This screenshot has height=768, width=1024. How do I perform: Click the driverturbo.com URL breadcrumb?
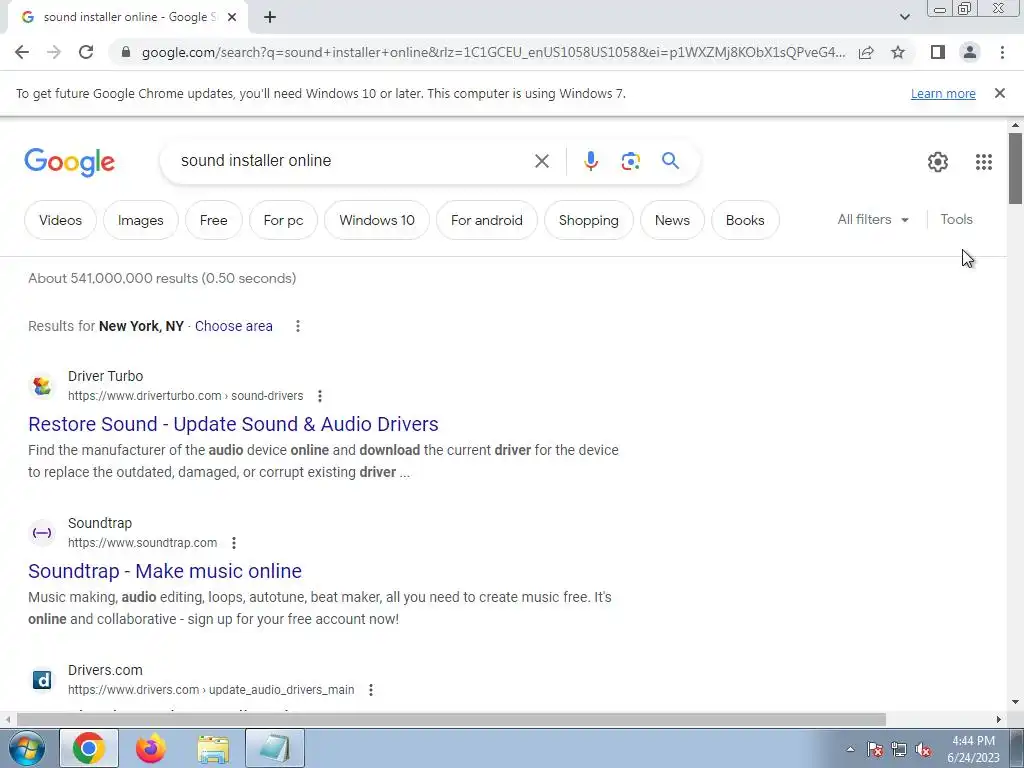185,396
